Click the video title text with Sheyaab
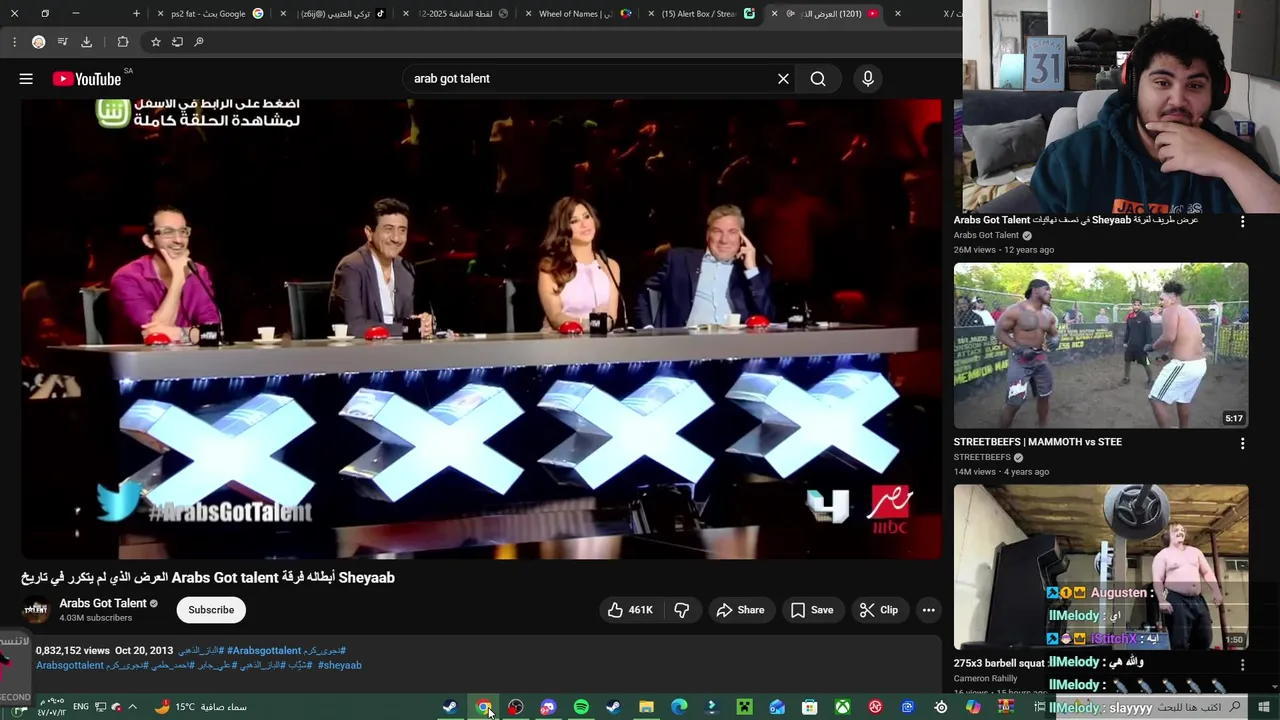 pyautogui.click(x=208, y=578)
